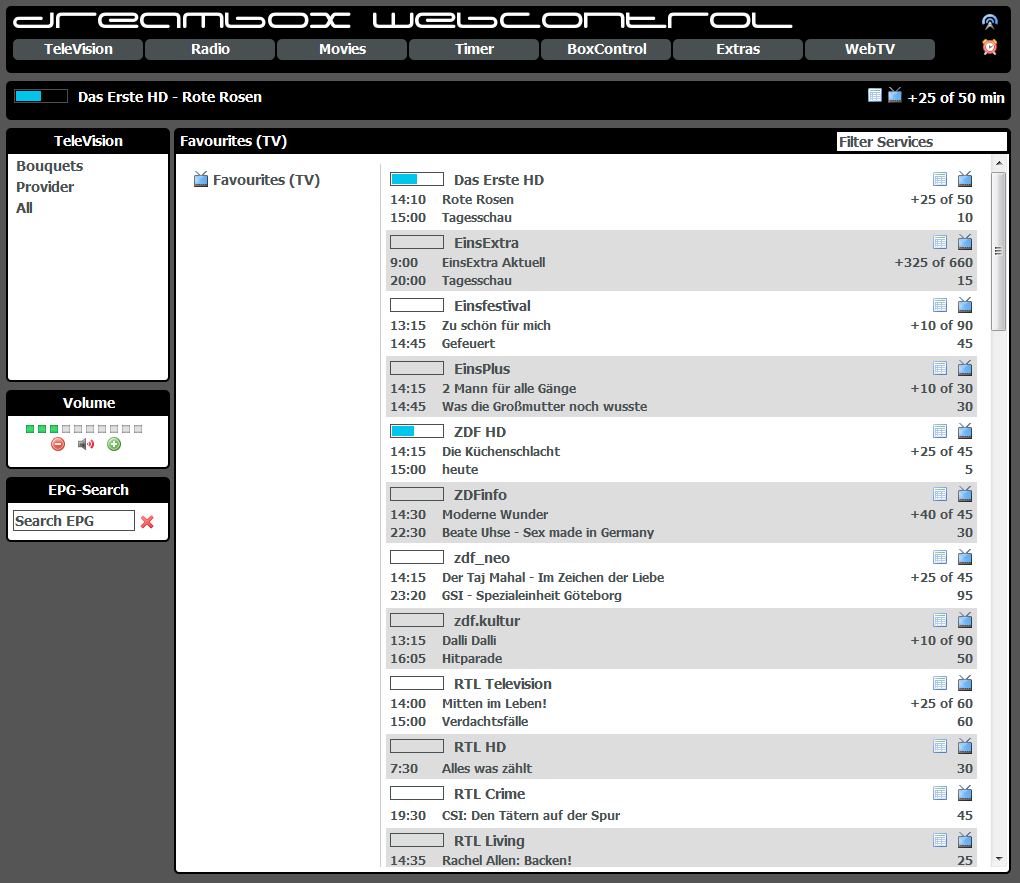Image resolution: width=1020 pixels, height=883 pixels.
Task: Open EPG icon for RTL HD row
Action: pos(940,746)
